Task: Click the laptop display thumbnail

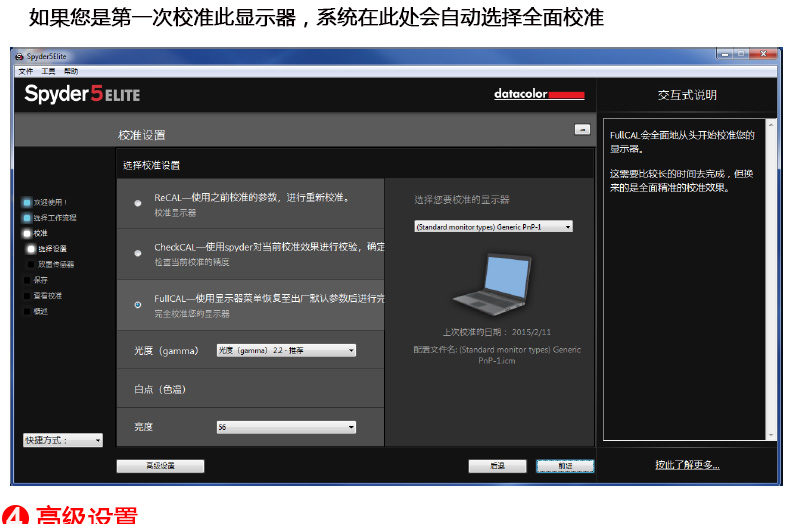Action: click(492, 284)
